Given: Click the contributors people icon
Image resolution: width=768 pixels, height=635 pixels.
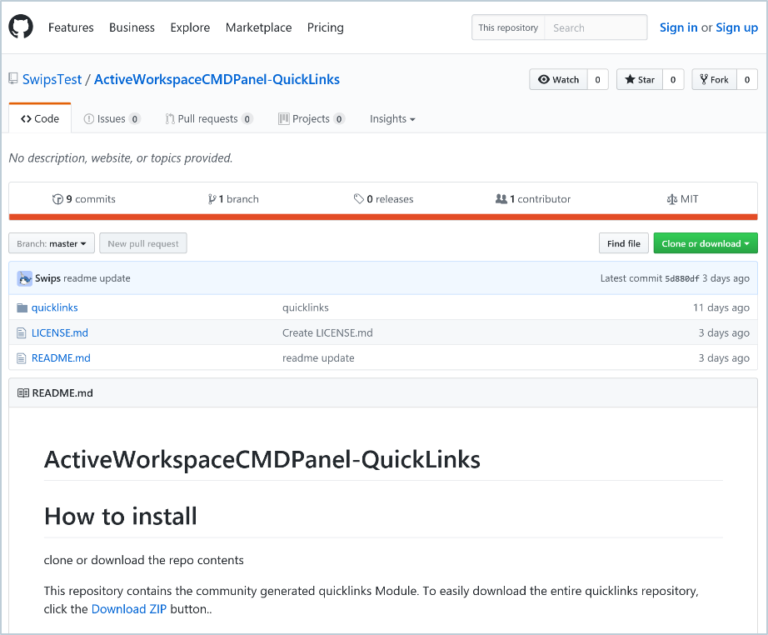Looking at the screenshot, I should coord(501,199).
